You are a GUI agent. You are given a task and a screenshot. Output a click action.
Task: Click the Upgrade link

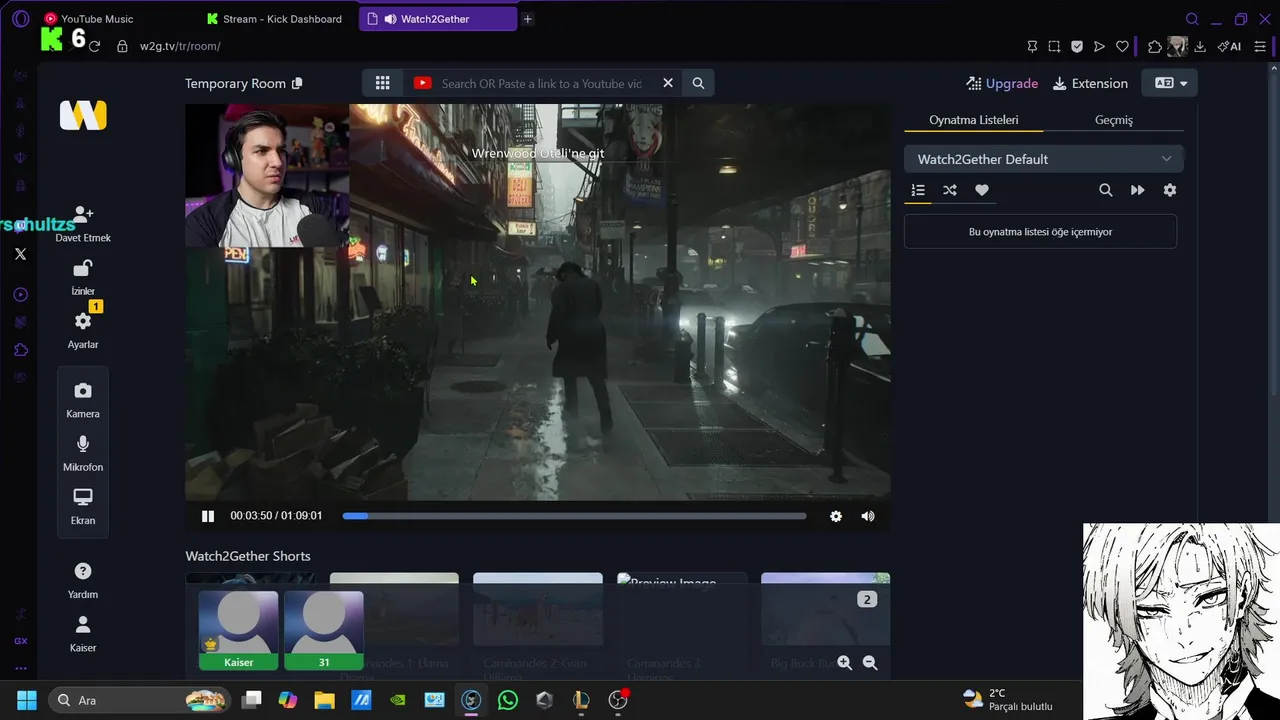pos(1002,83)
